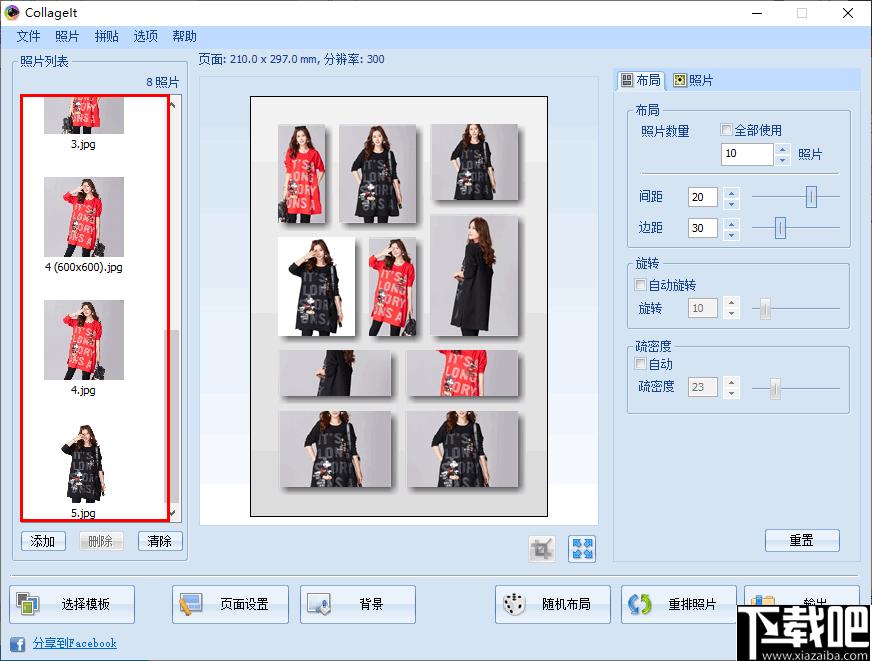Click the 边距 slider handle
The width and height of the screenshot is (872, 661).
point(780,228)
